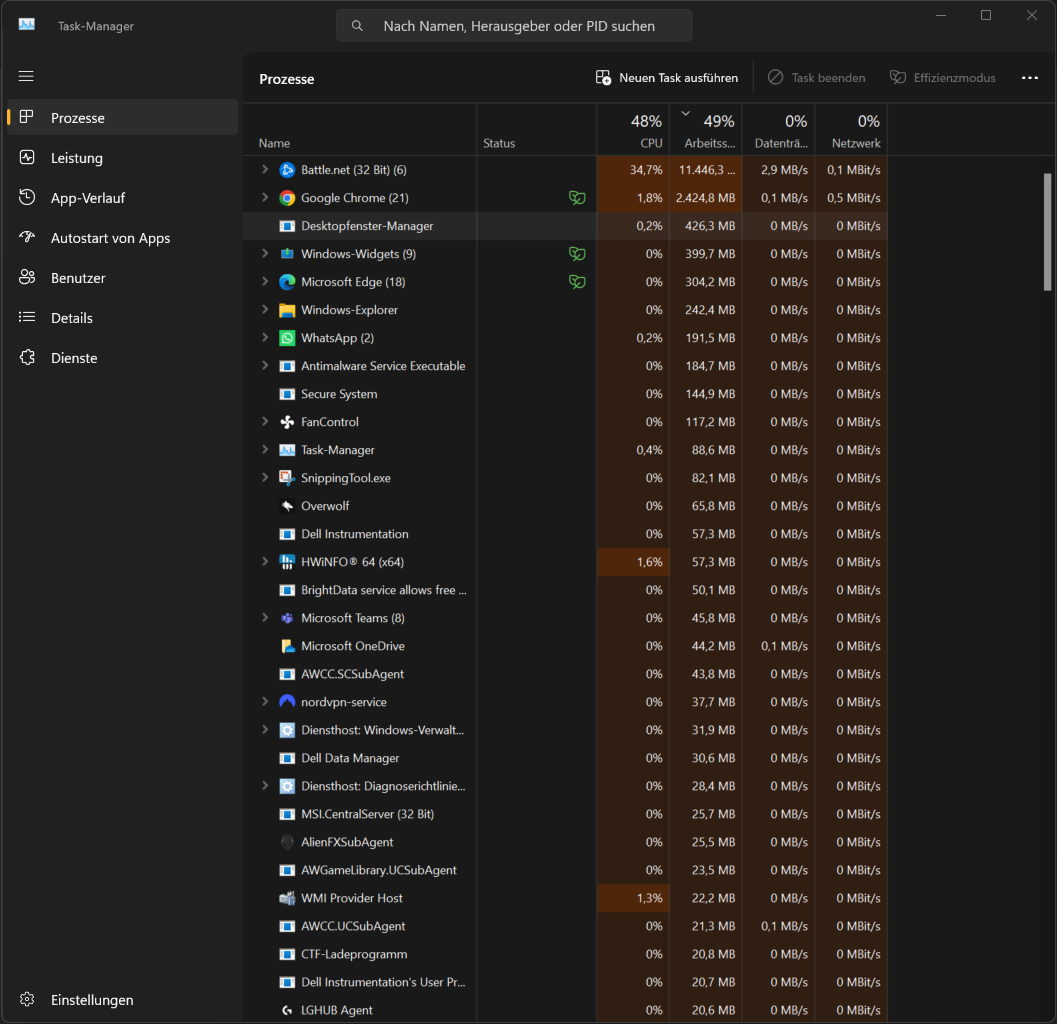This screenshot has width=1057, height=1024.
Task: Sort by the Name column header
Action: click(359, 130)
